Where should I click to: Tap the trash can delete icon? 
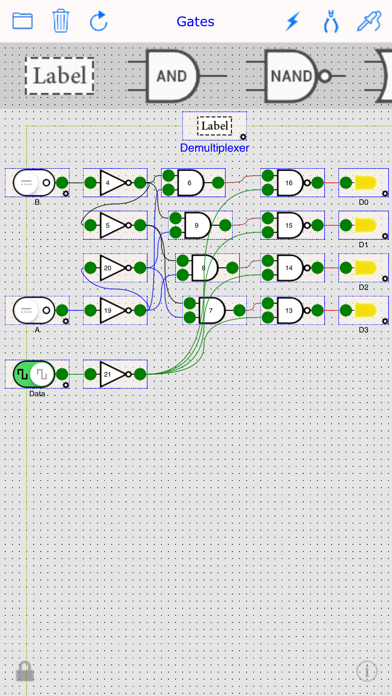[x=61, y=21]
